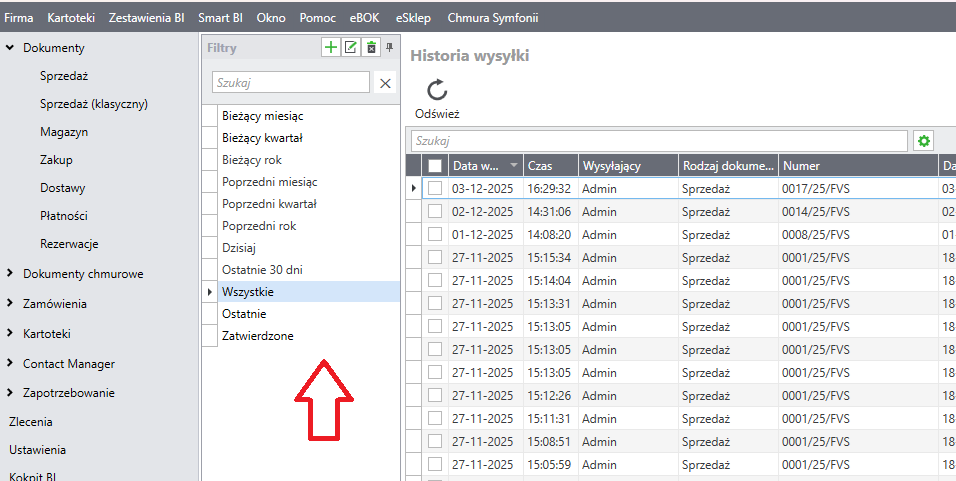This screenshot has height=481, width=956.
Task: Collapse the Dokumenty tree section
Action: click(10, 48)
